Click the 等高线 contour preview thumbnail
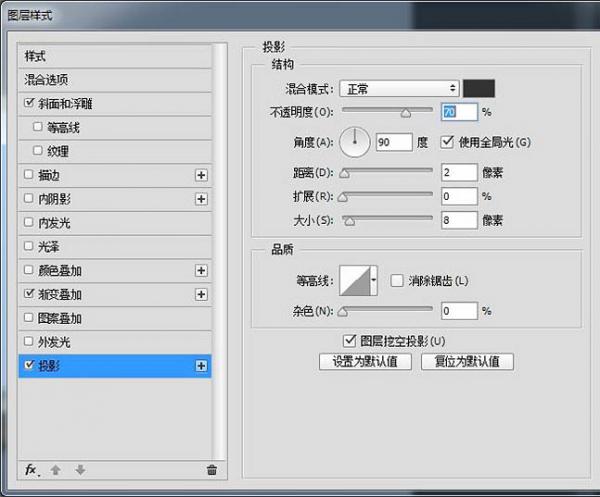This screenshot has height=497, width=600. tap(355, 280)
